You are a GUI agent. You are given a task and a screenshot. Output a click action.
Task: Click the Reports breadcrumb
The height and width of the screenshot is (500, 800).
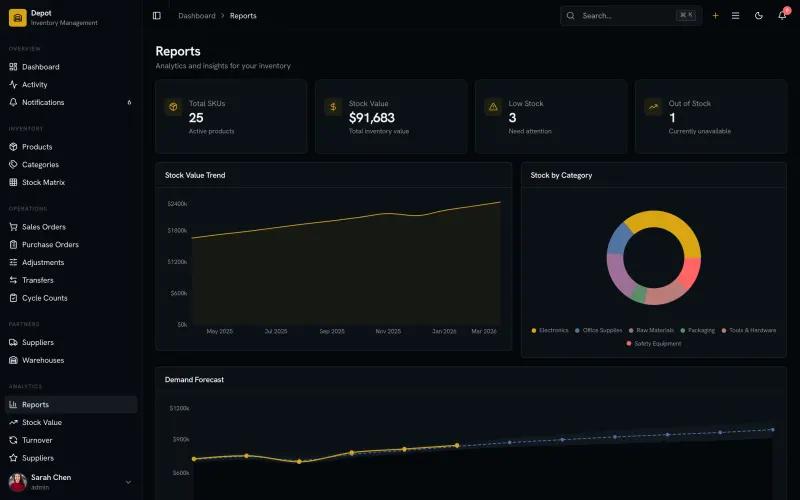[243, 16]
